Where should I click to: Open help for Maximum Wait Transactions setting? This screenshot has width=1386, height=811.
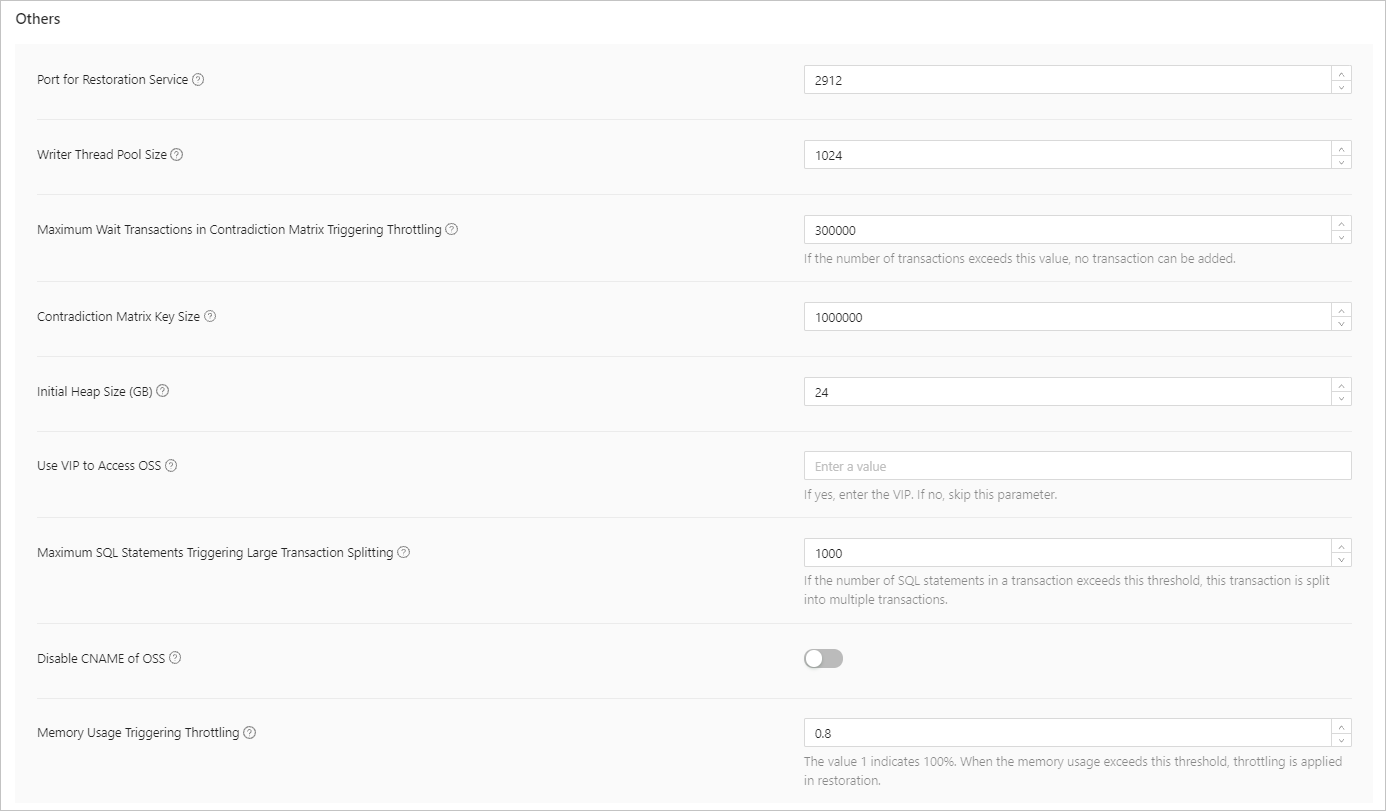[452, 229]
